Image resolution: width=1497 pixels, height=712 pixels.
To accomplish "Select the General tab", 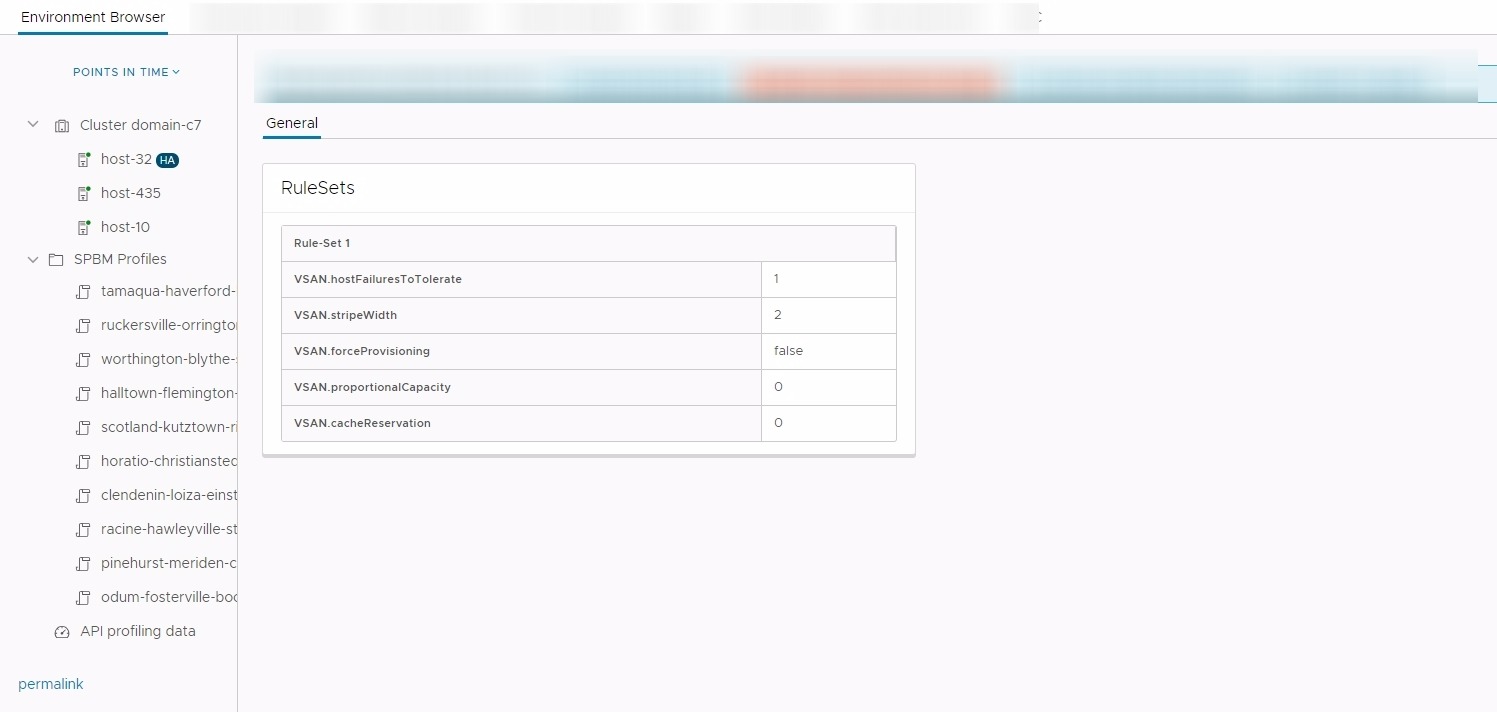I will coord(292,123).
